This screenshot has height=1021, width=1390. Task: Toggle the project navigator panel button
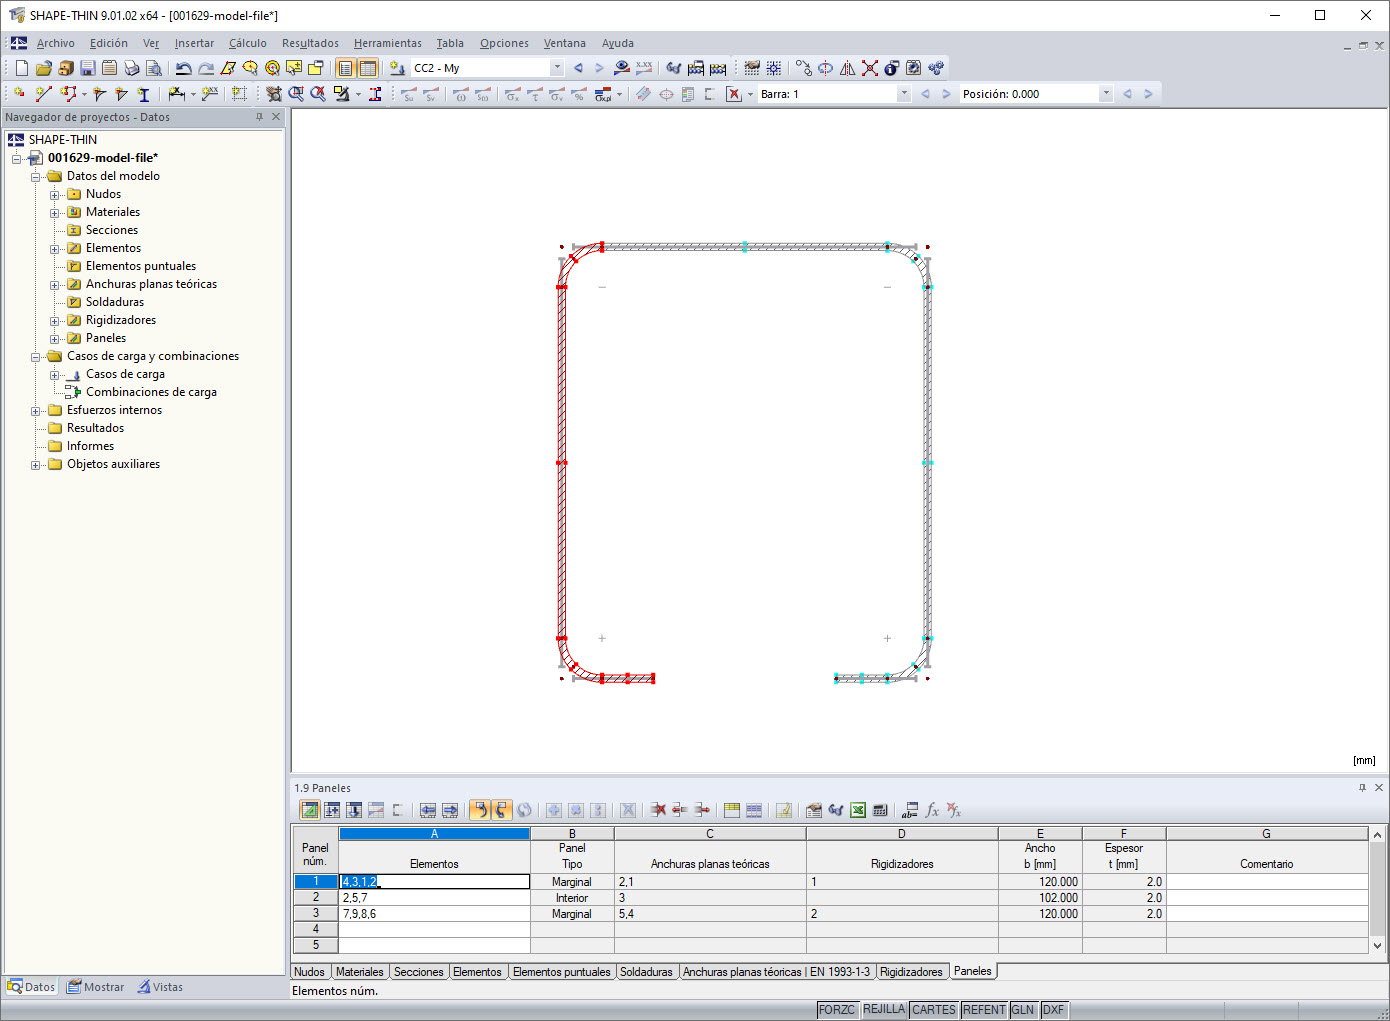(345, 68)
